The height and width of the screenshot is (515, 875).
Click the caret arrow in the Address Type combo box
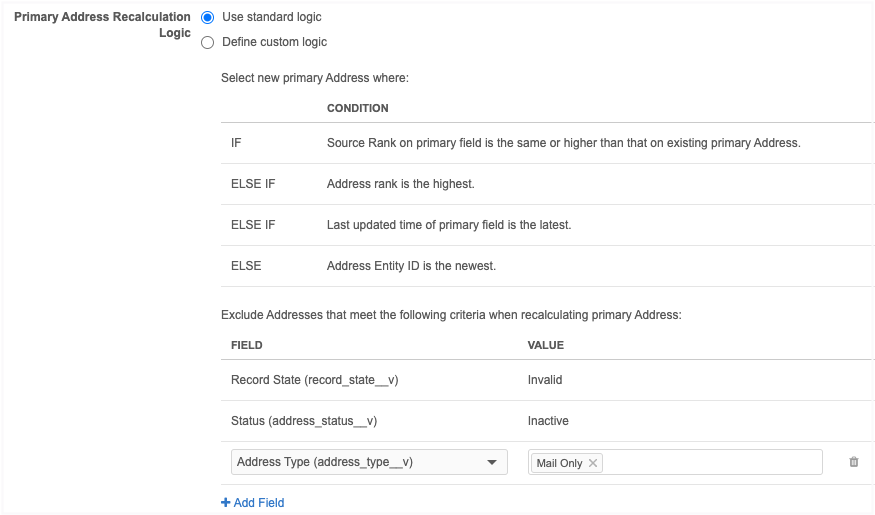pyautogui.click(x=491, y=462)
